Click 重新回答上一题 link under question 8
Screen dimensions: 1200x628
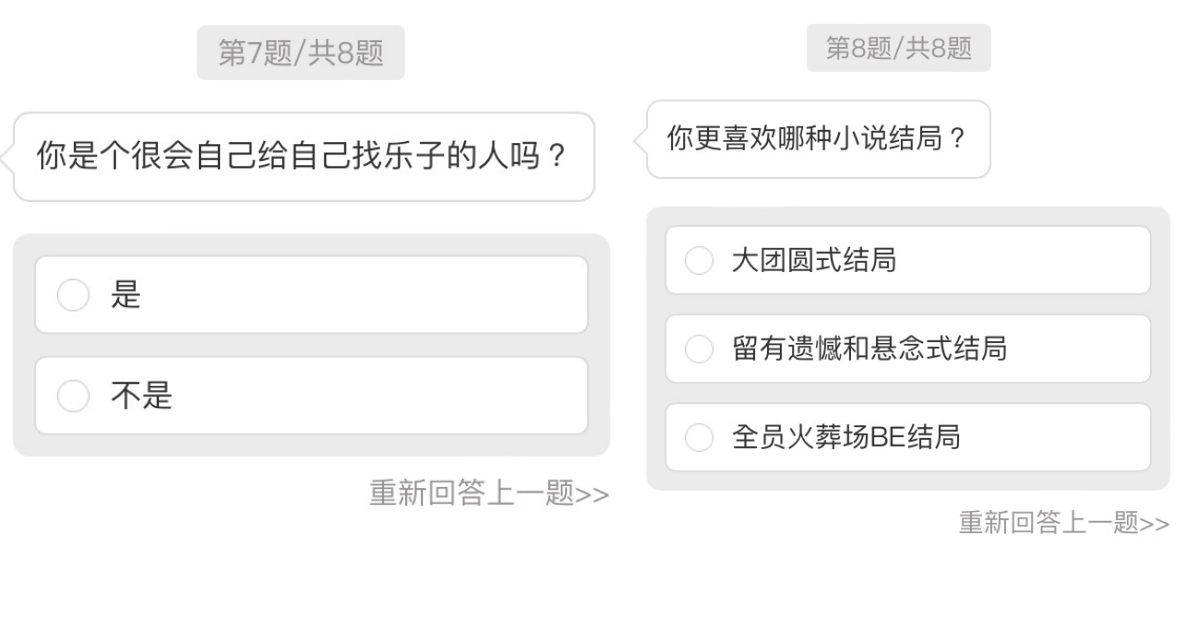(x=1048, y=522)
